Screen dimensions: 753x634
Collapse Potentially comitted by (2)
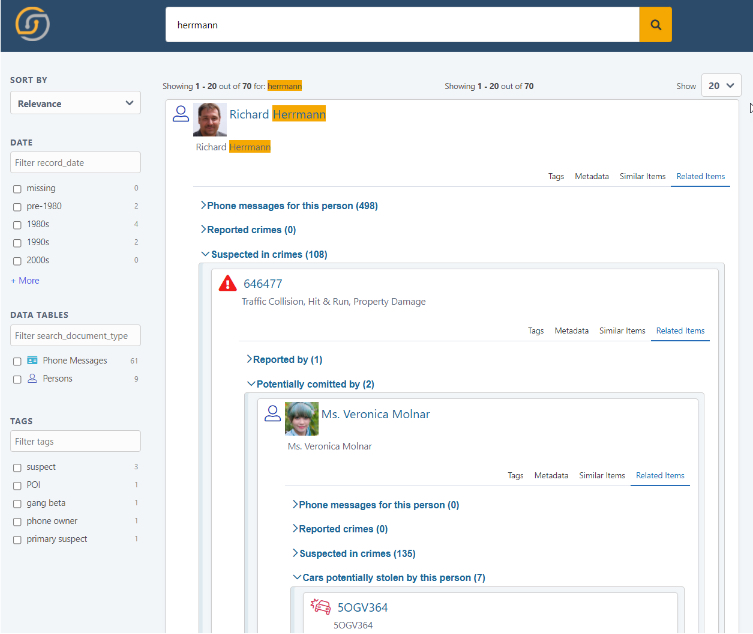tap(311, 384)
